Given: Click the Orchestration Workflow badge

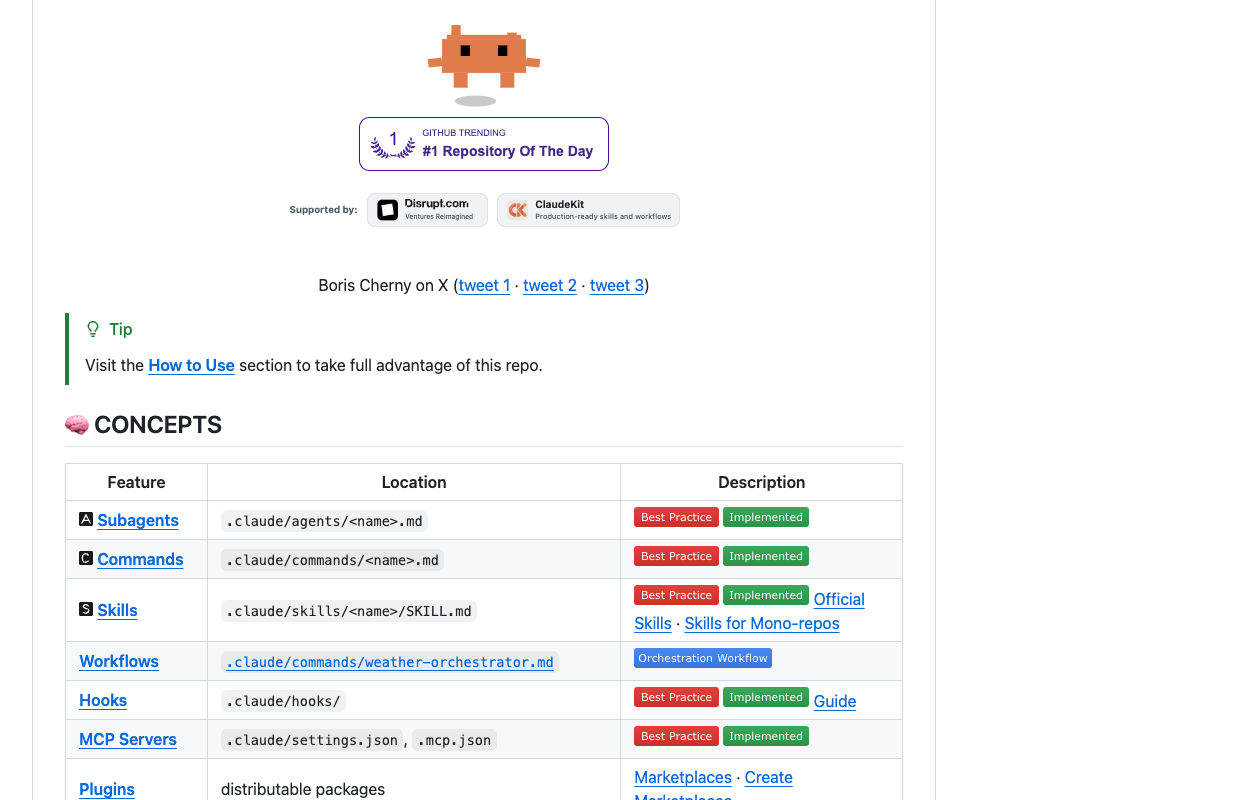Looking at the screenshot, I should coord(703,658).
